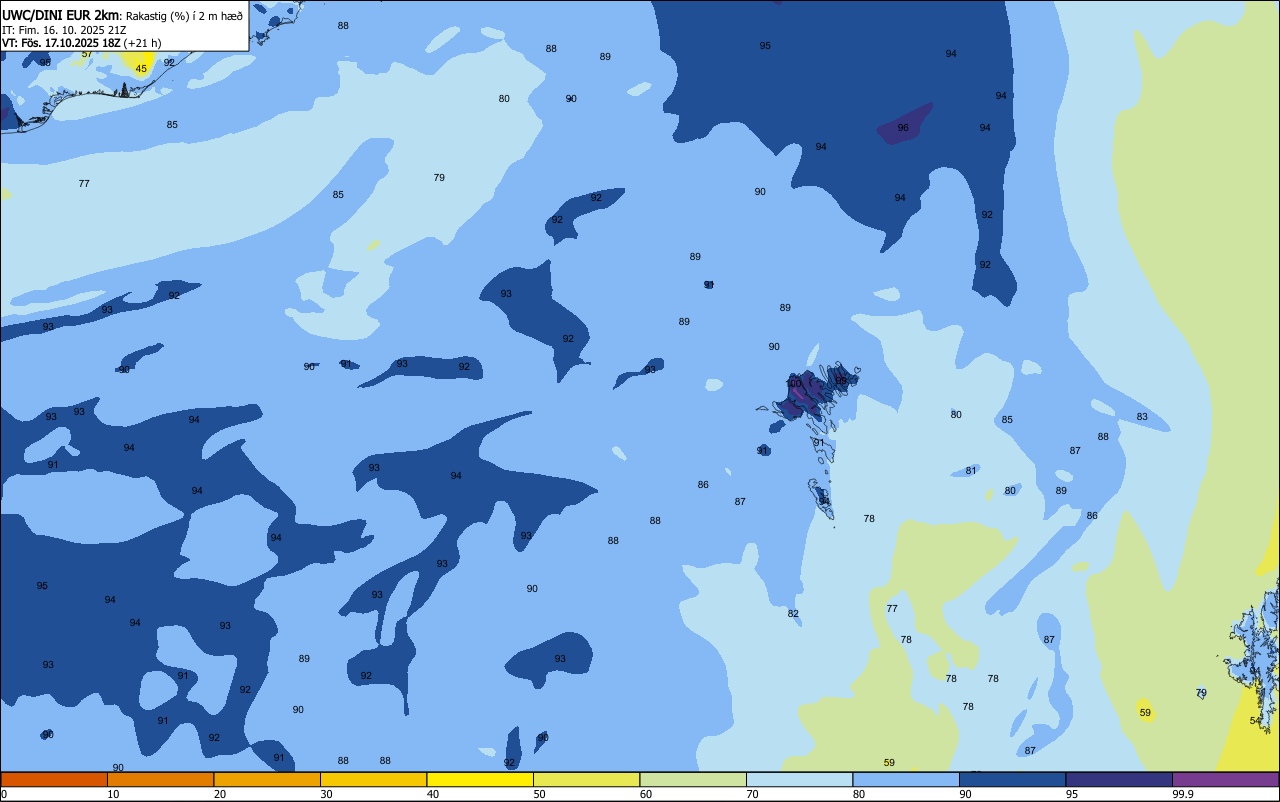The height and width of the screenshot is (802, 1280).
Task: Click the '83' humidity value
Action: [x=1142, y=417]
